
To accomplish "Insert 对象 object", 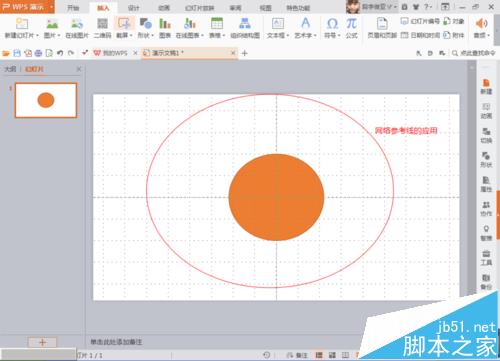I will [x=454, y=21].
